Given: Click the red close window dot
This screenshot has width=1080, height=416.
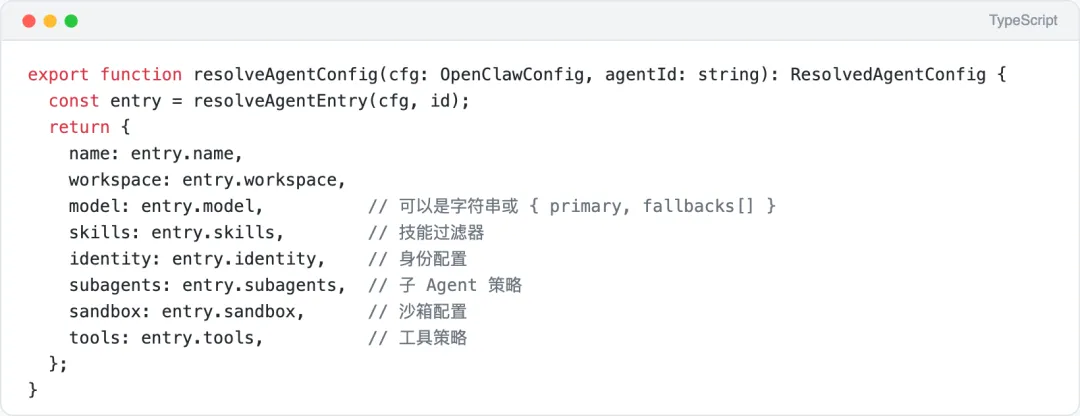Looking at the screenshot, I should click(27, 21).
